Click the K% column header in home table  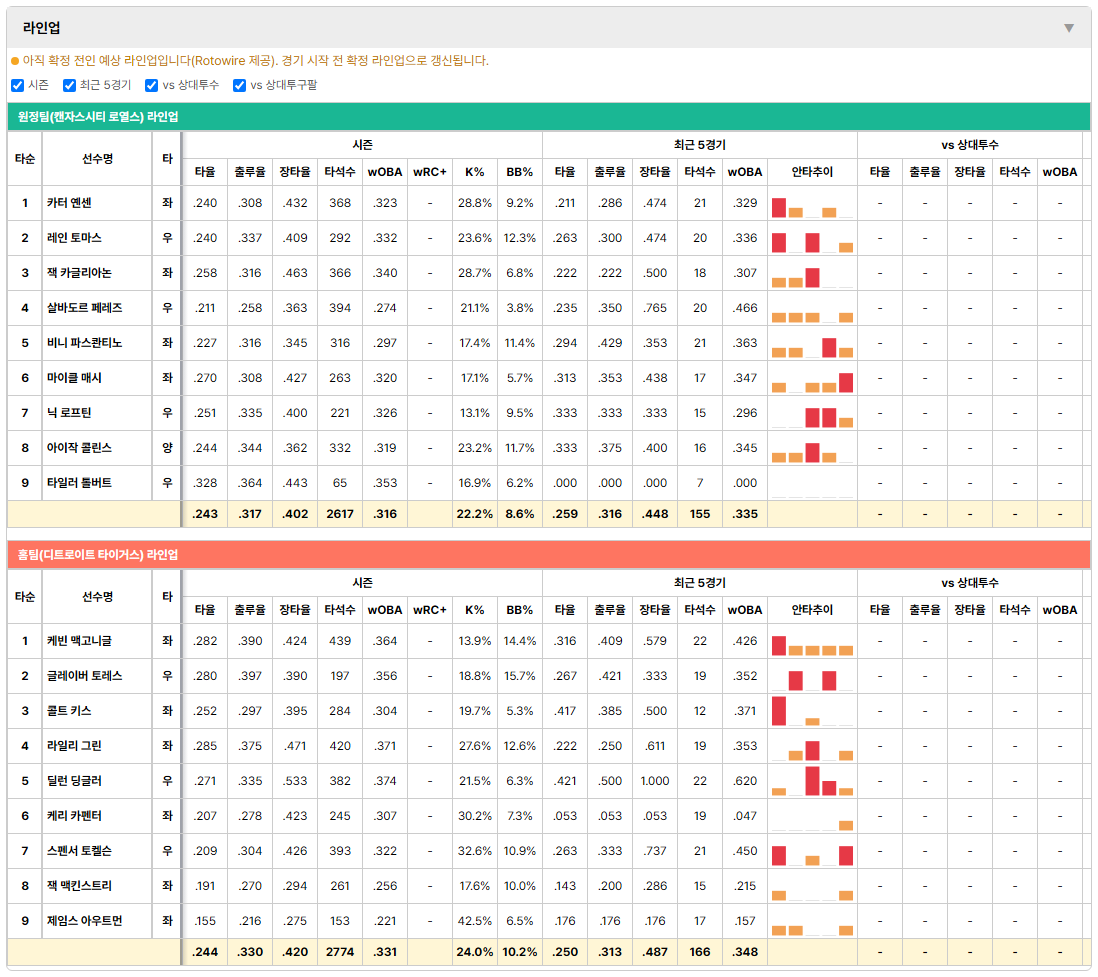coord(474,610)
